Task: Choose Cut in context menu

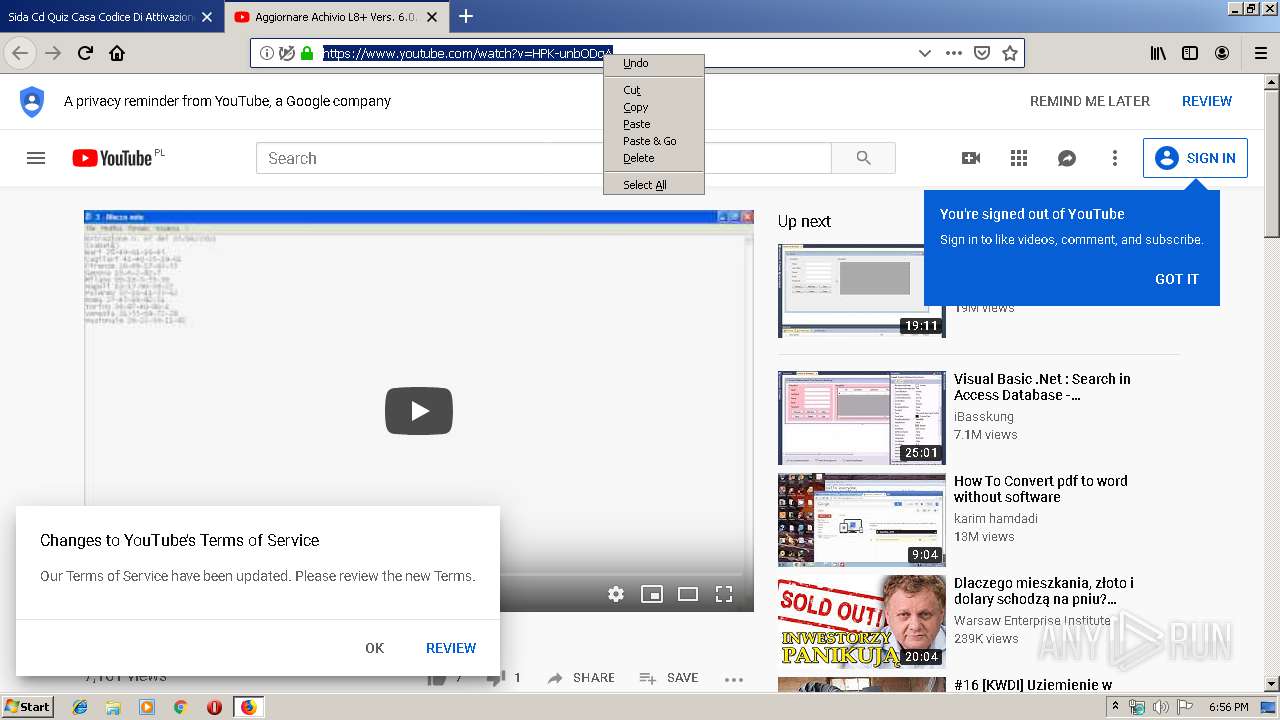Action: click(x=654, y=90)
